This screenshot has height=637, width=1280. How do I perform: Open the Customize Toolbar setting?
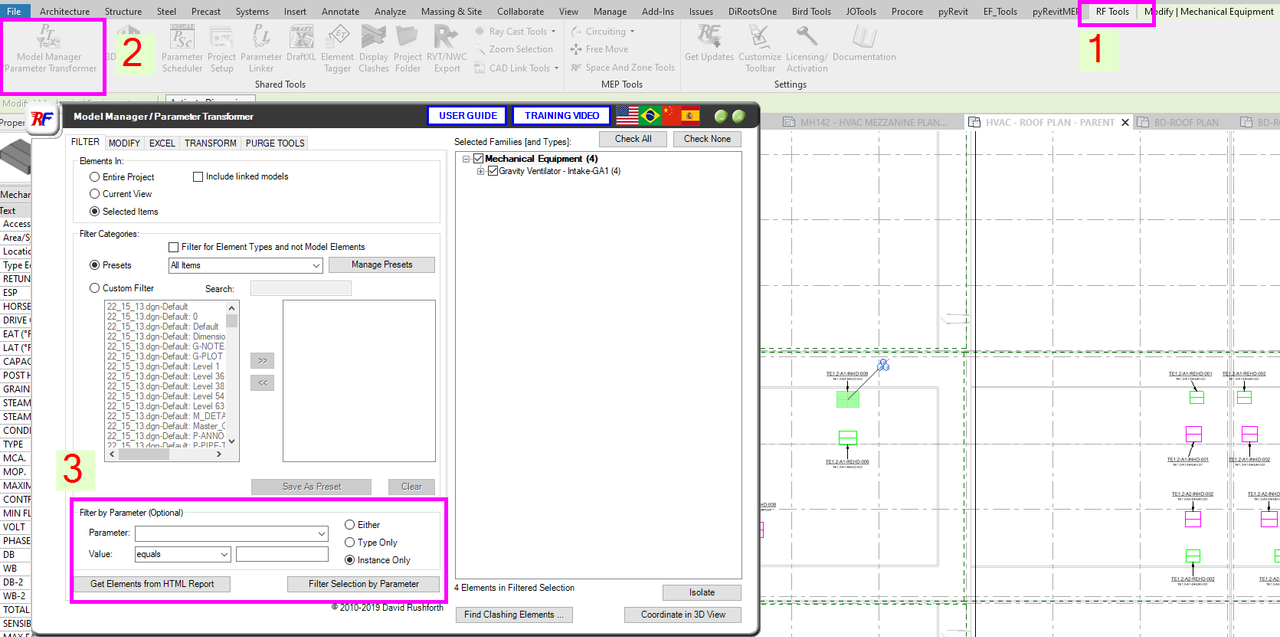tap(760, 48)
